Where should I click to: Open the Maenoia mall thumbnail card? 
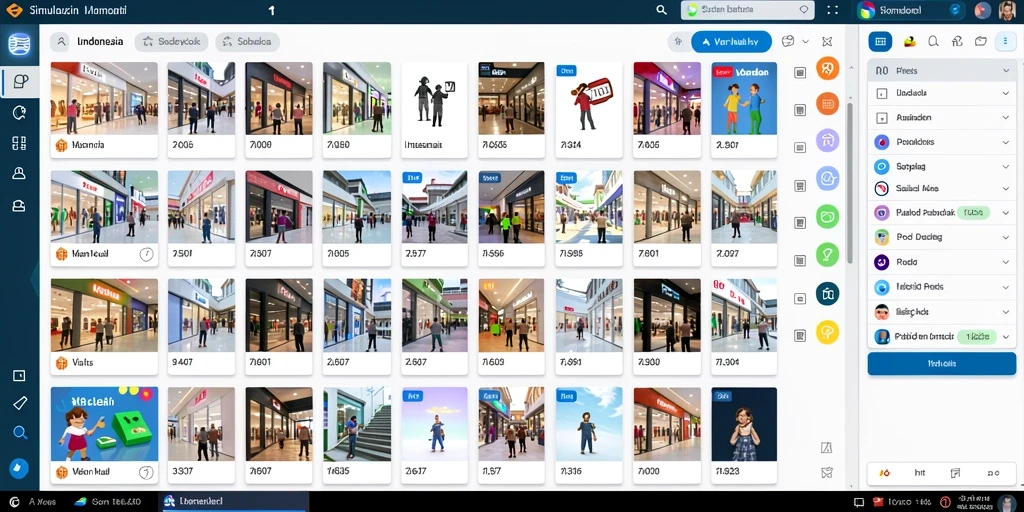coord(104,110)
